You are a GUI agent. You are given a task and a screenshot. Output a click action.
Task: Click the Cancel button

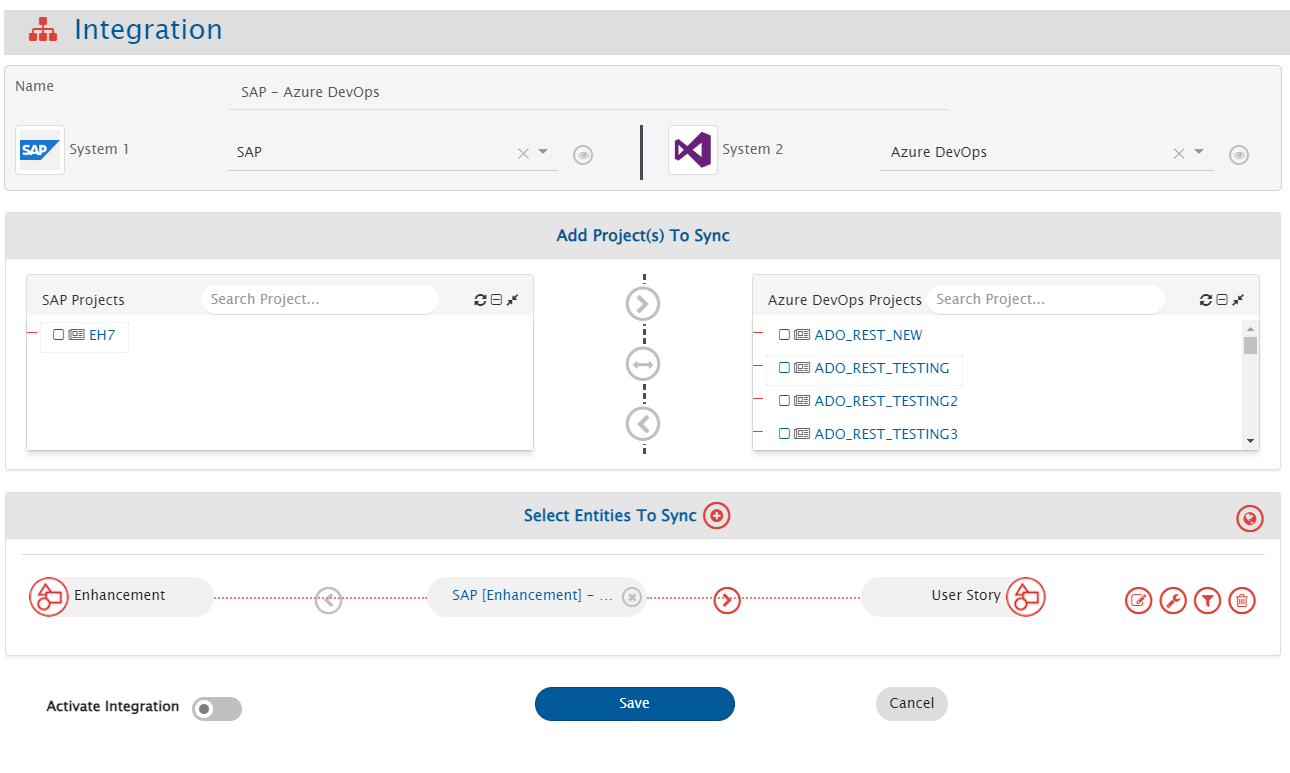click(911, 703)
